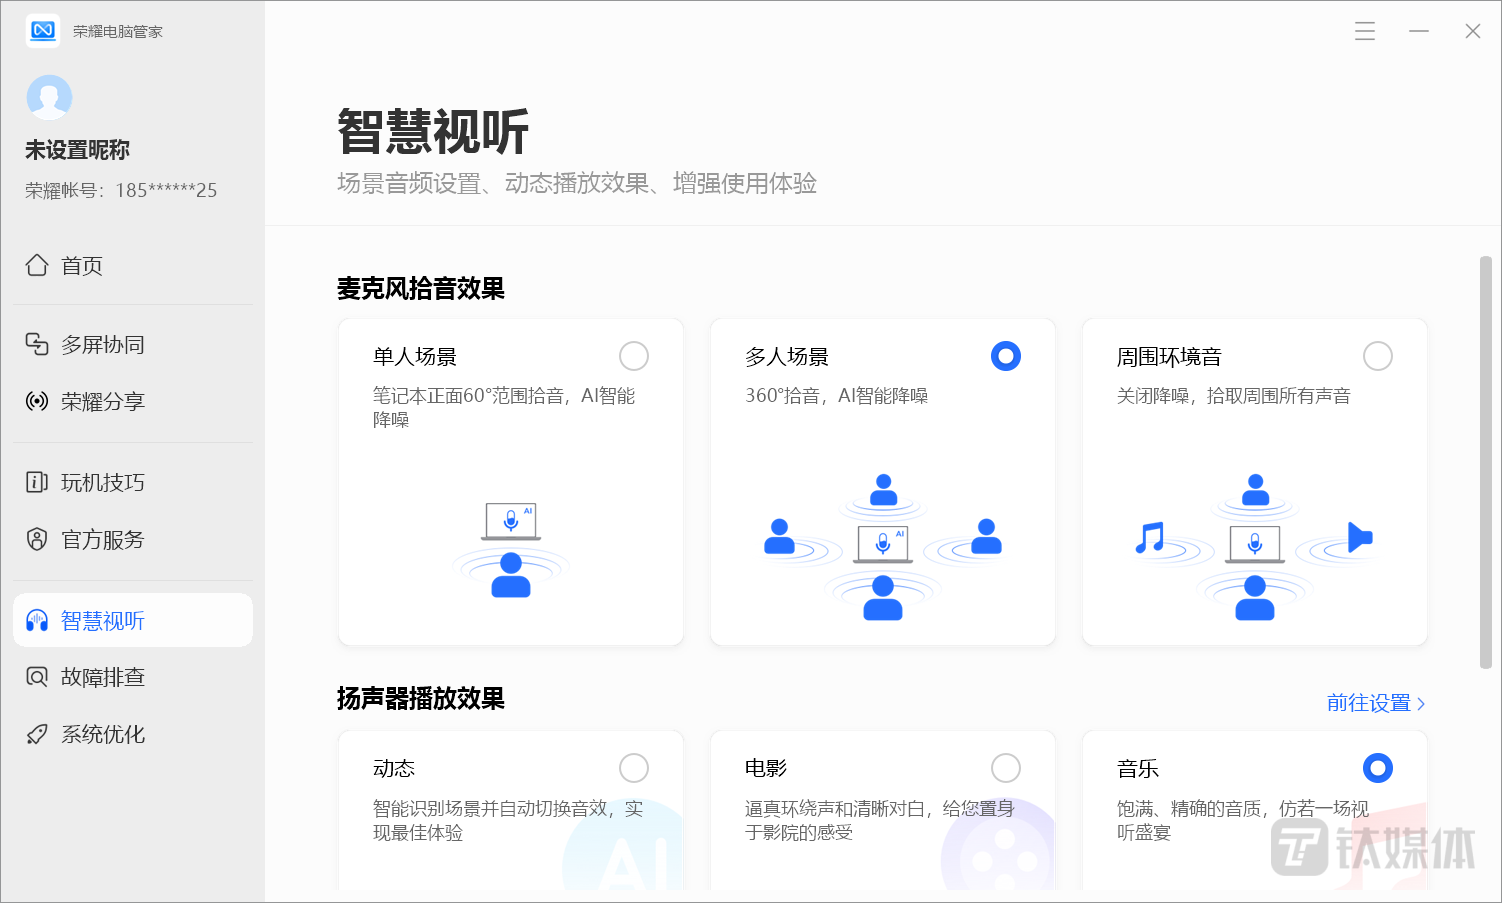Open 玩机技巧 tips icon
This screenshot has width=1502, height=903.
click(37, 482)
